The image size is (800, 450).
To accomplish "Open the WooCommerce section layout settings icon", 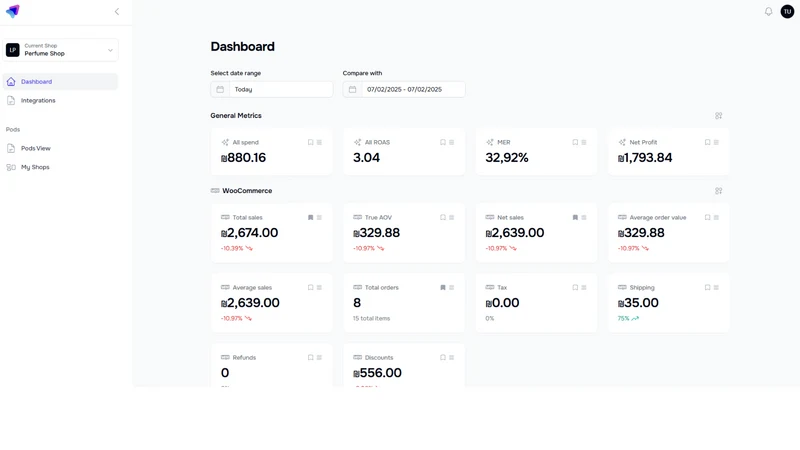I will click(718, 191).
